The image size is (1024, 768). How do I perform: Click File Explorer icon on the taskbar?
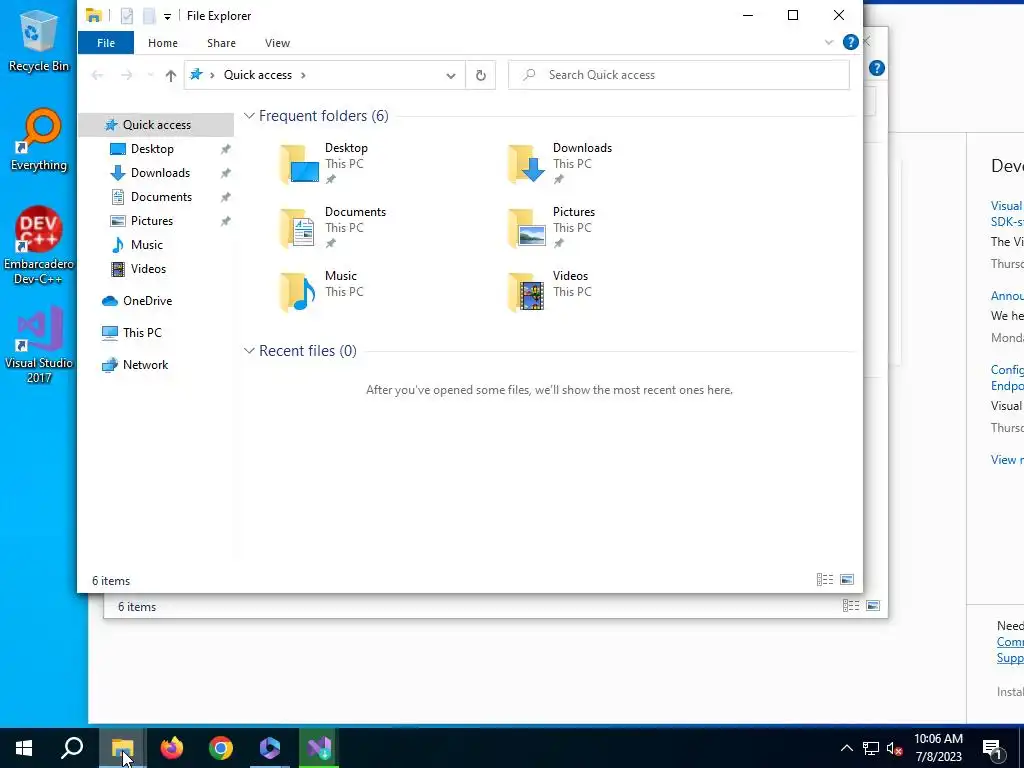click(122, 748)
